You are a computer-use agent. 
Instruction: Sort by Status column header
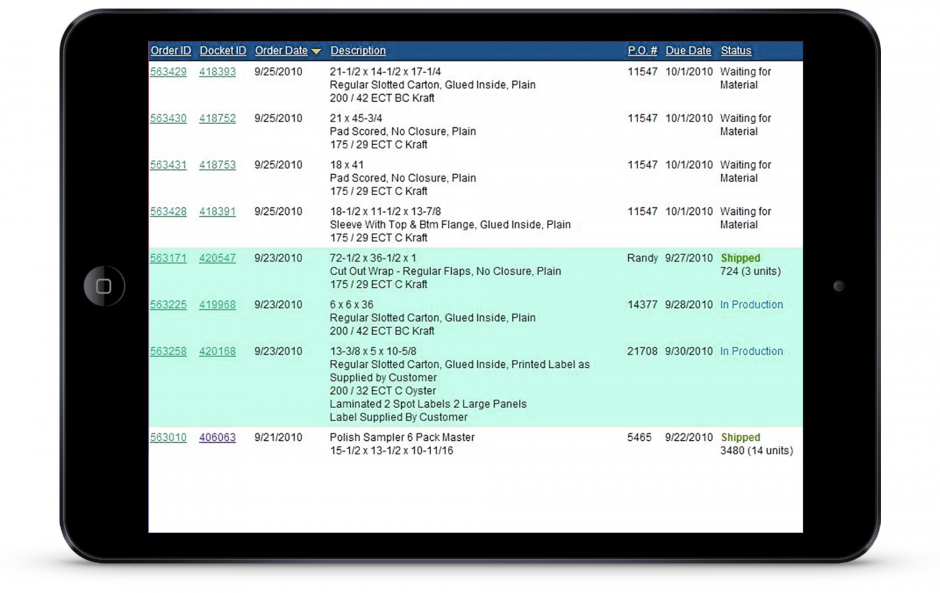[x=736, y=51]
